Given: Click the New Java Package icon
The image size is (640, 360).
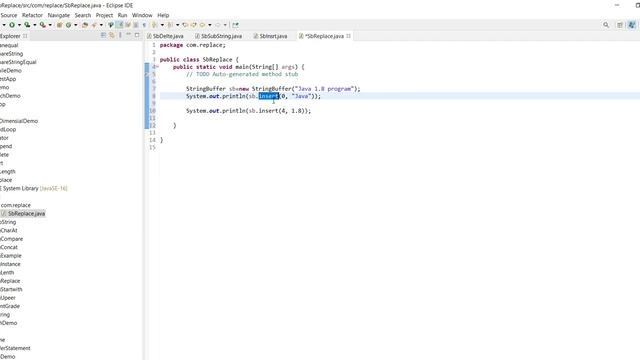Looking at the screenshot, I should click(59, 25).
